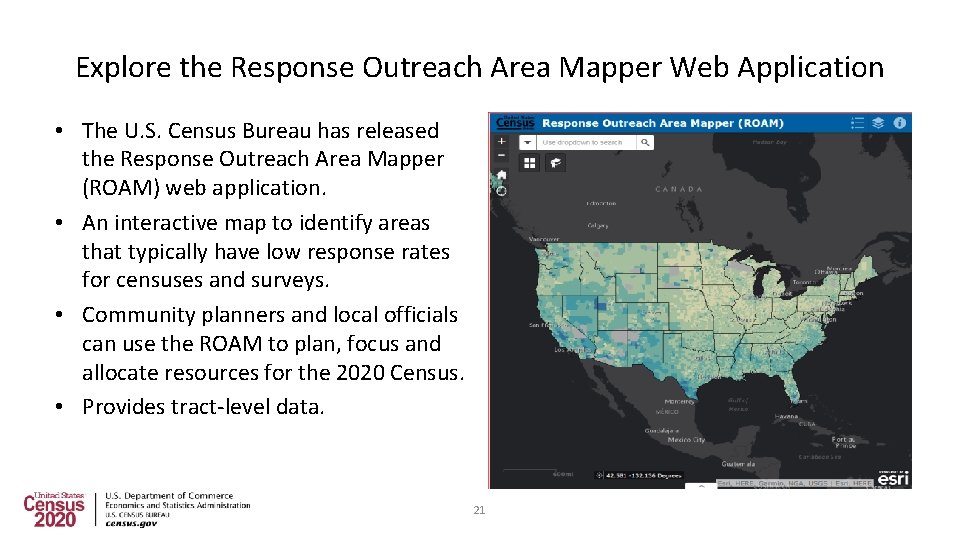Click the coordinates '42.581 -132.156 Degrees' readout

click(x=643, y=475)
